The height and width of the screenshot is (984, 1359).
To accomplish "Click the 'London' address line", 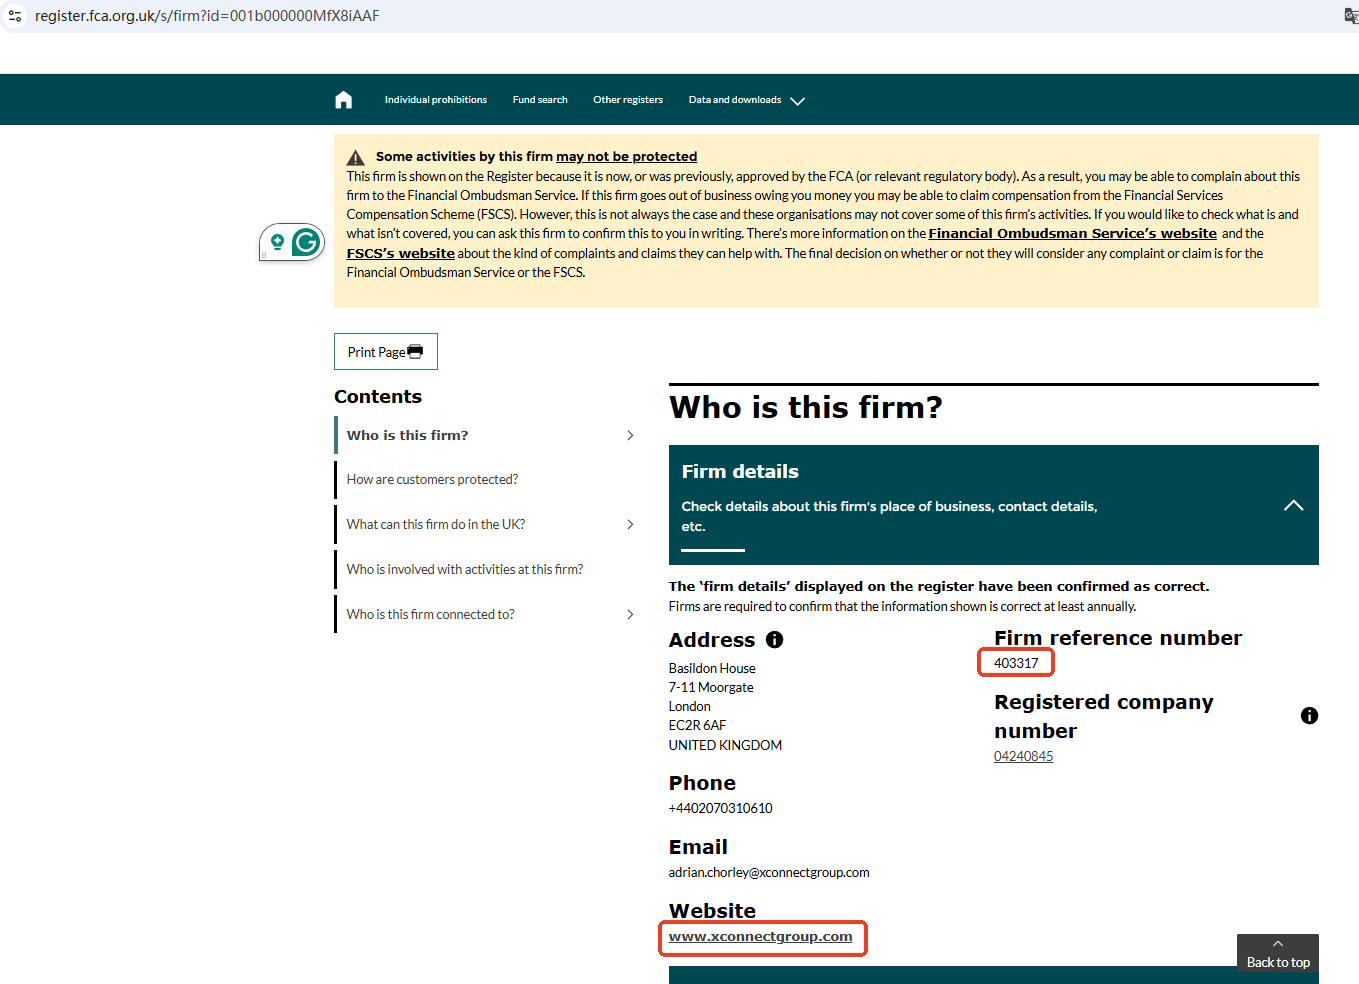I will [690, 707].
